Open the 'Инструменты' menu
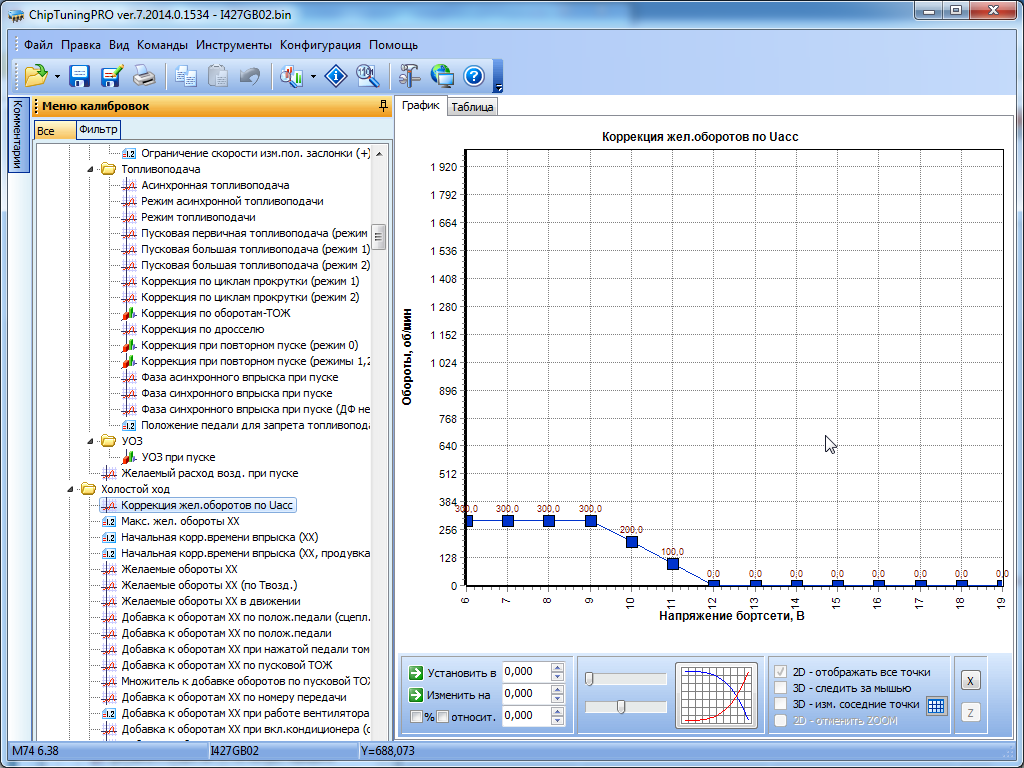 [x=233, y=45]
